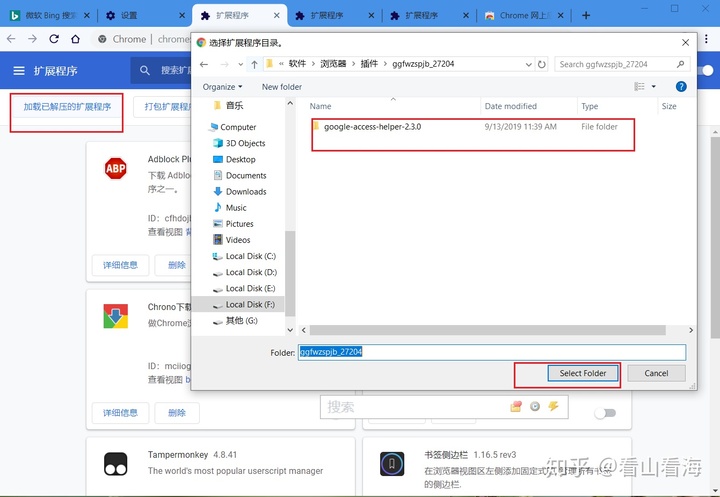The width and height of the screenshot is (720, 497).
Task: Click the dialog Back navigation arrow
Action: tap(204, 64)
